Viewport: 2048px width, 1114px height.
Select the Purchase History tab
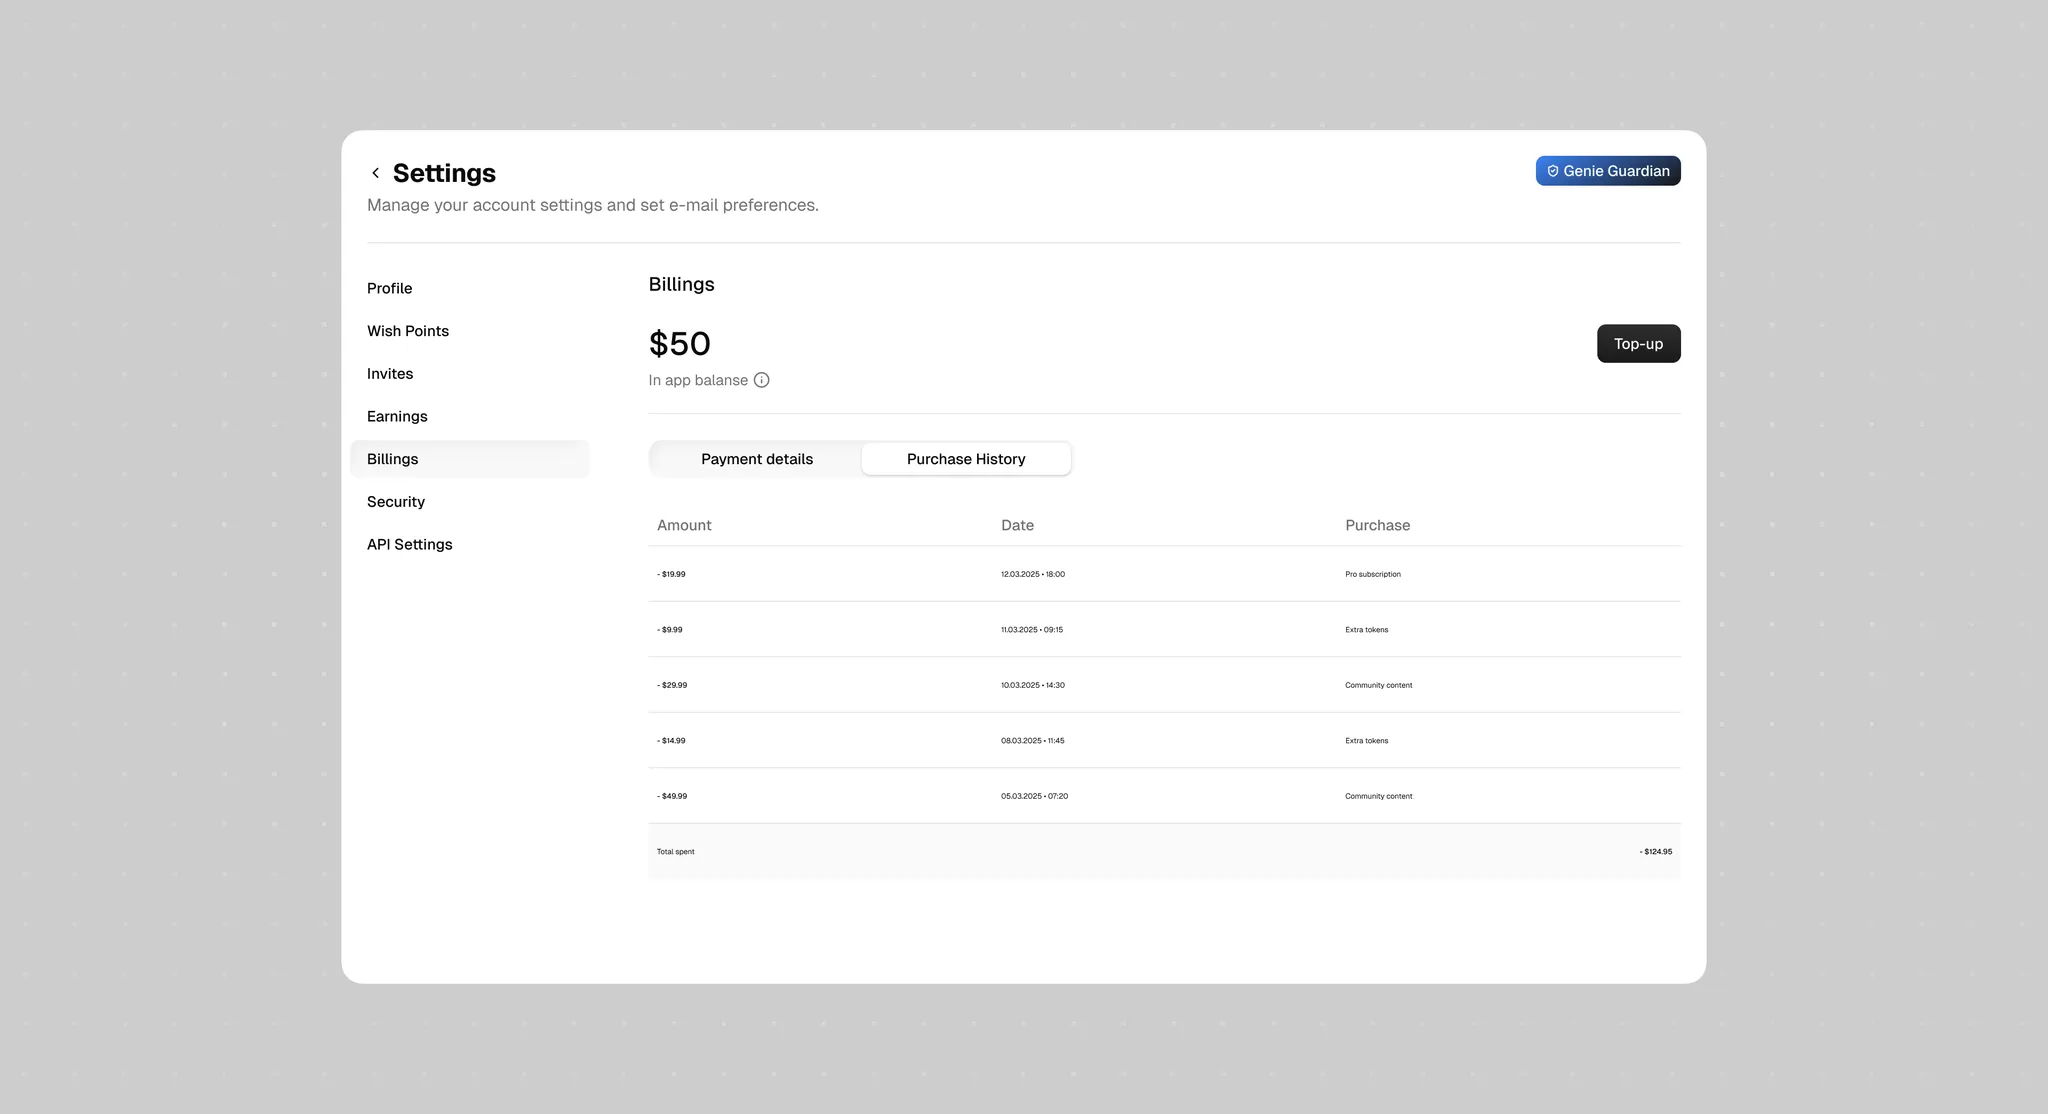pyautogui.click(x=966, y=459)
